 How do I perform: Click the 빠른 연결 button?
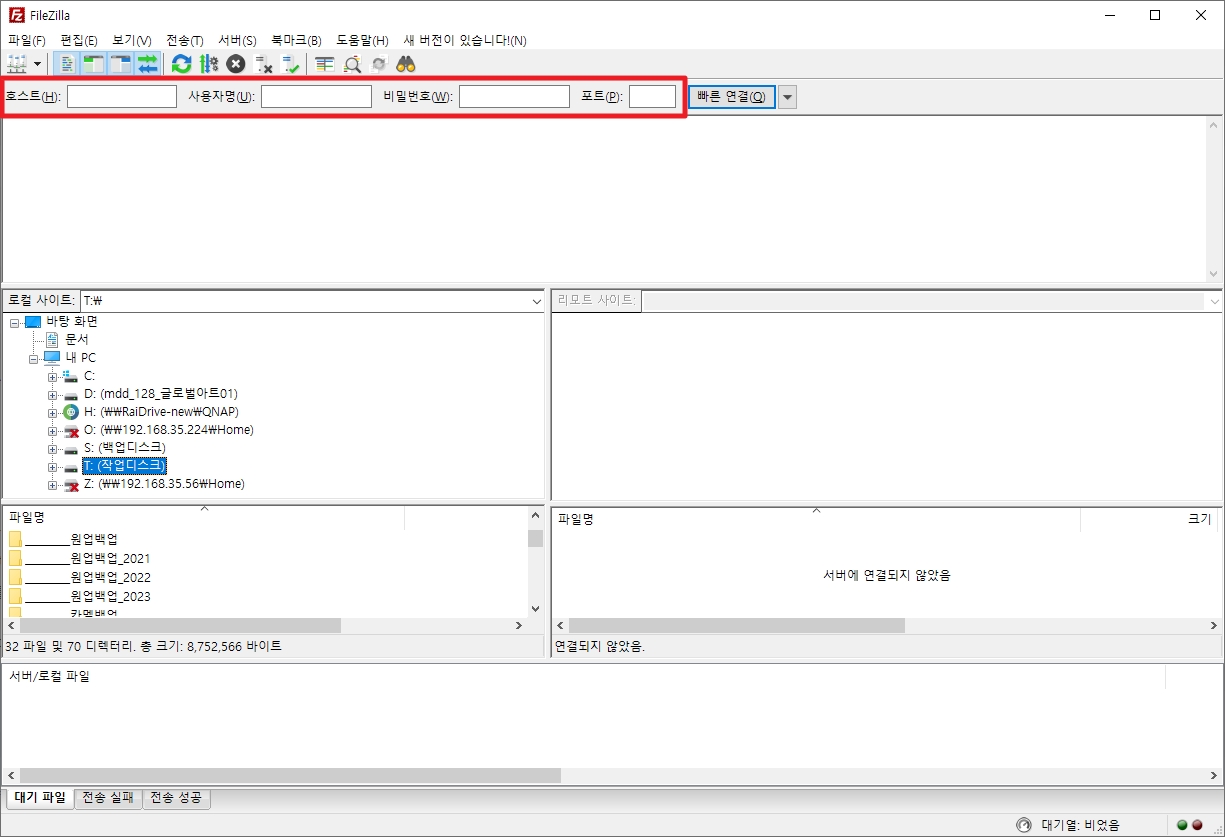click(731, 97)
